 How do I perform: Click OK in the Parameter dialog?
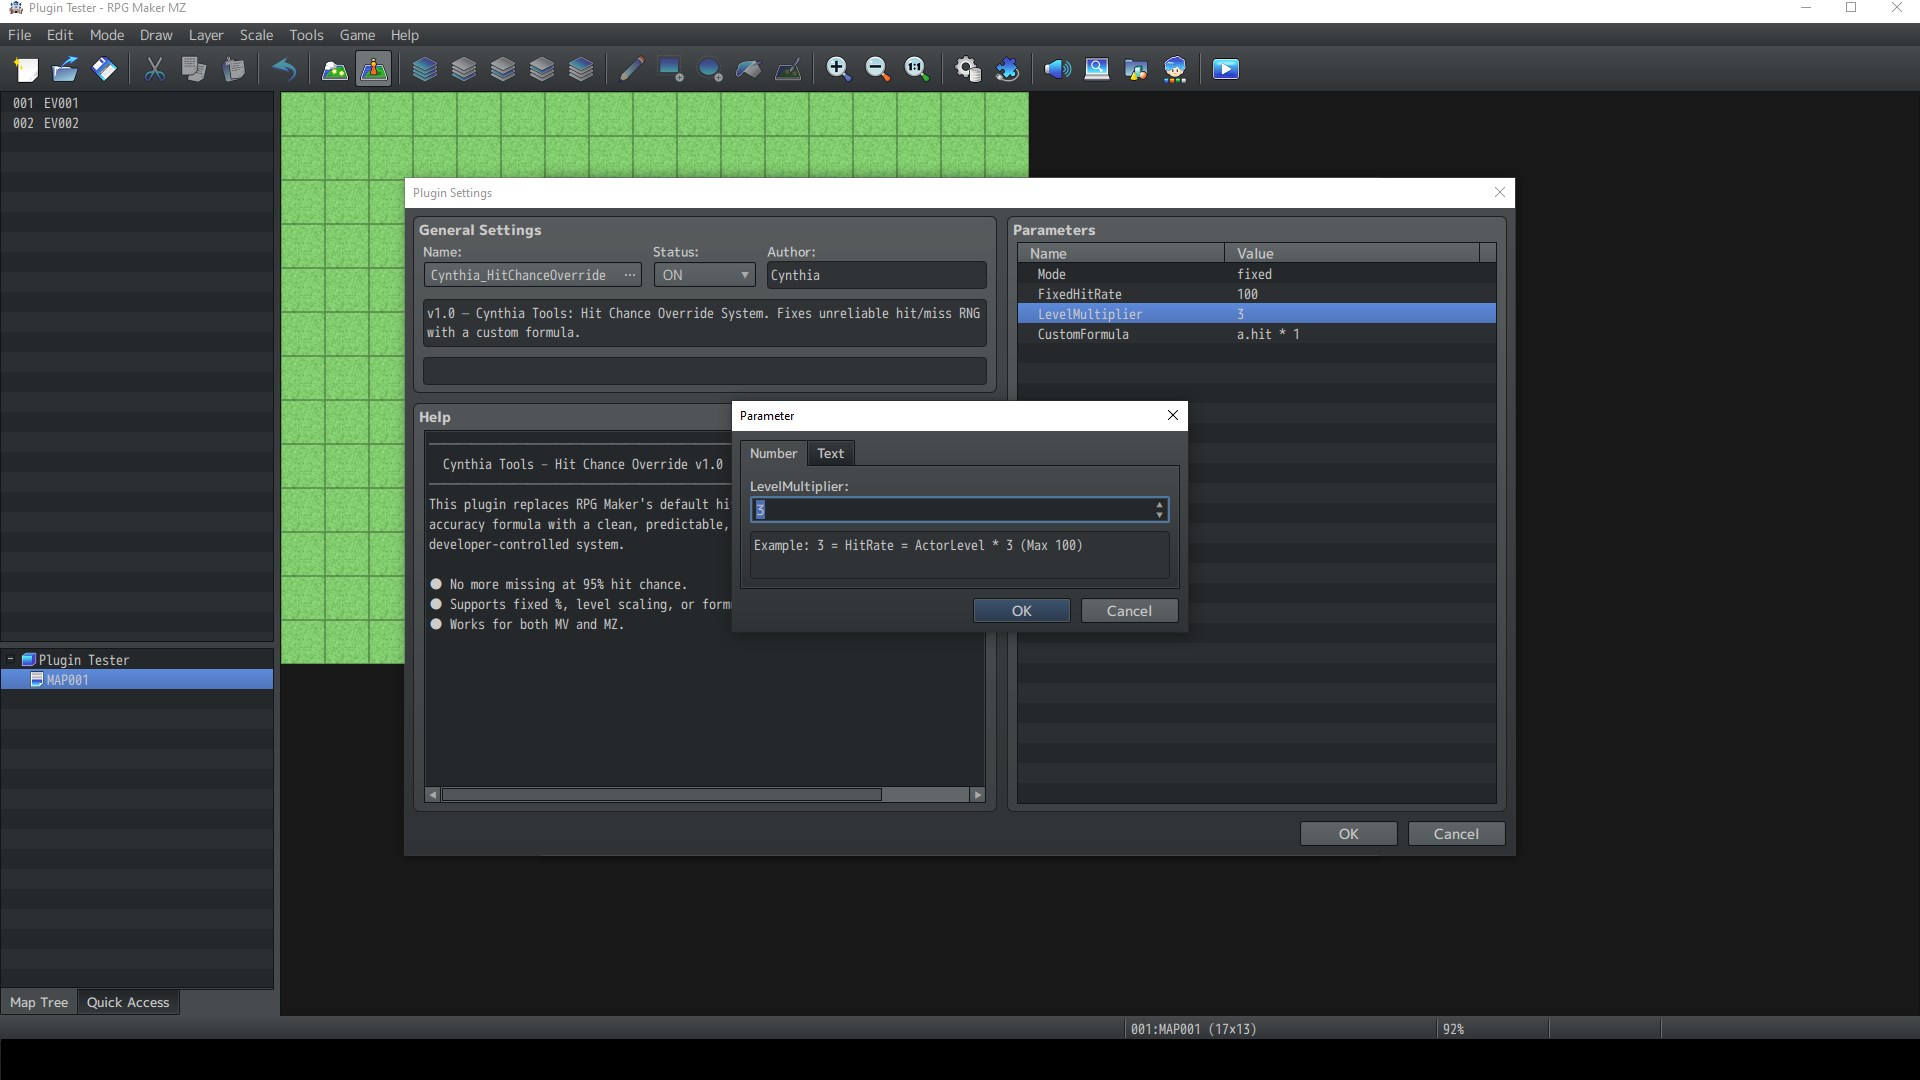pyautogui.click(x=1021, y=611)
